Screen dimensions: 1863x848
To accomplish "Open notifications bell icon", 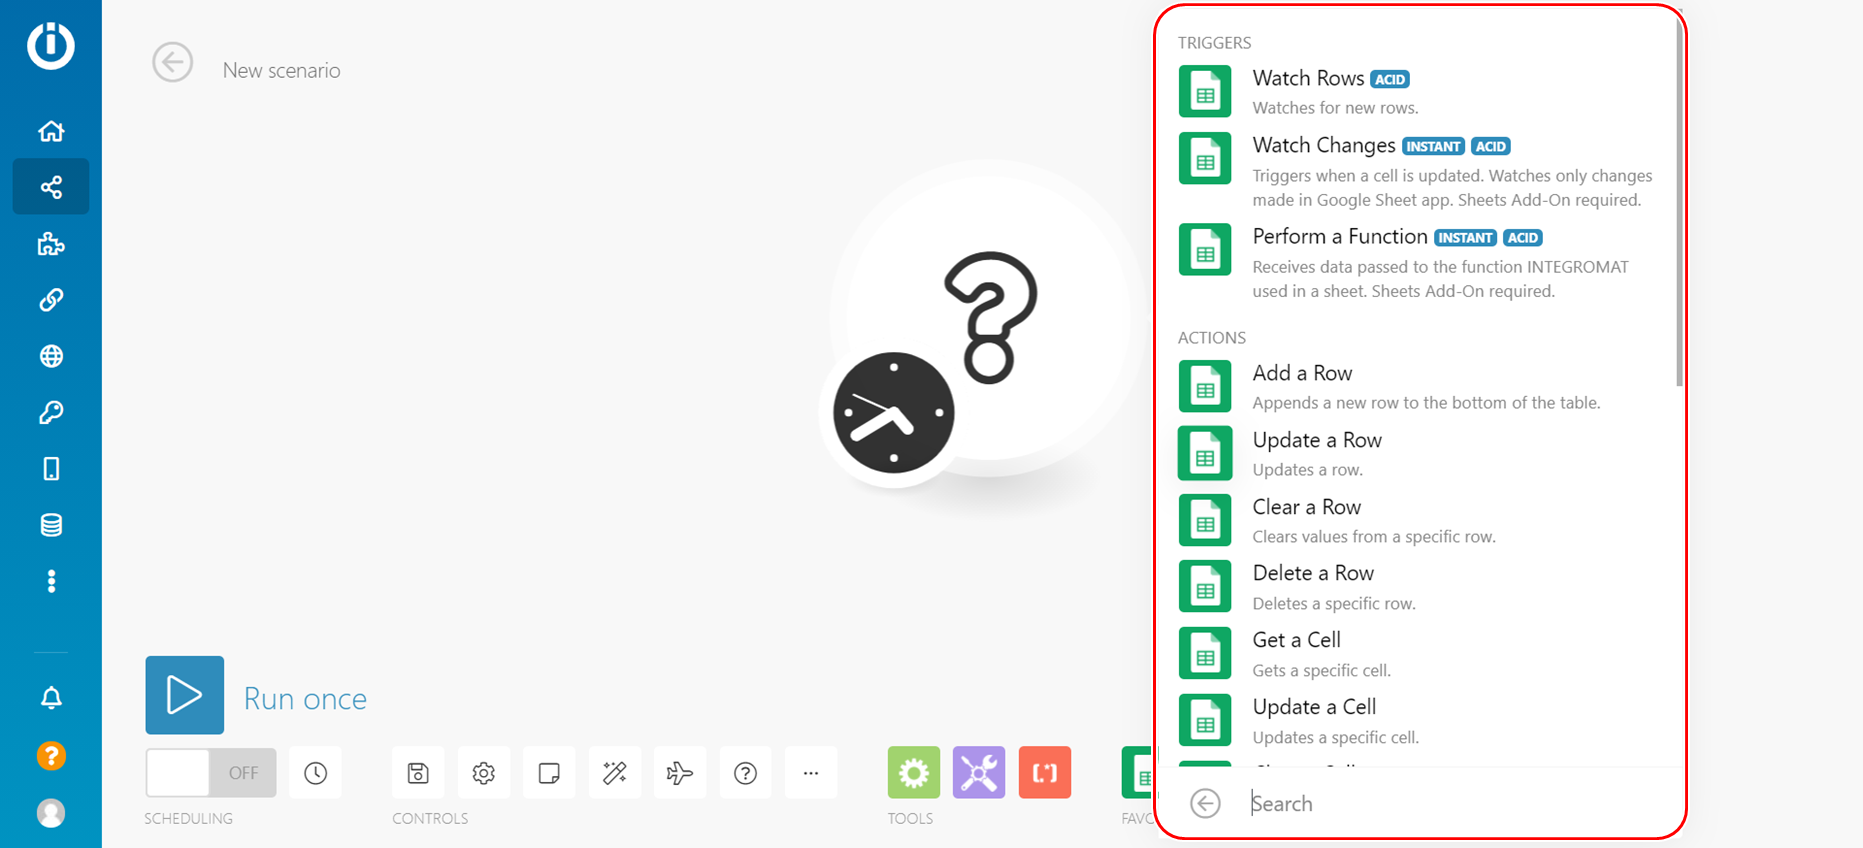I will 51,698.
